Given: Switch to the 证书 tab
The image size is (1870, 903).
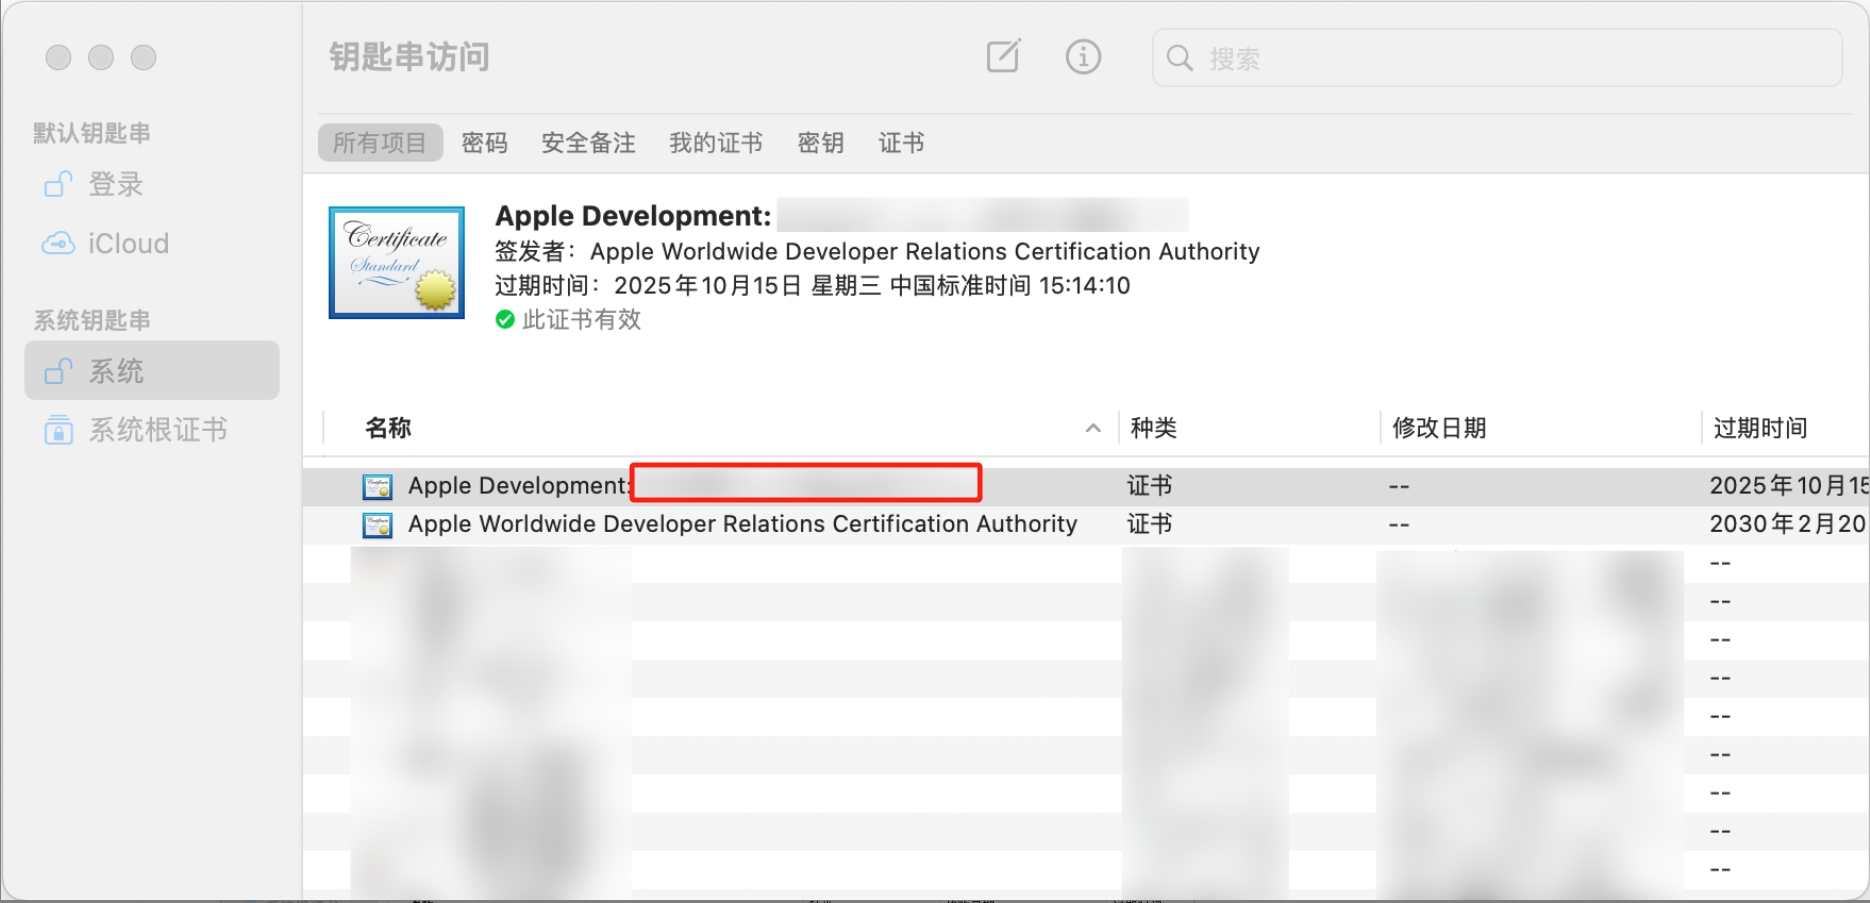Looking at the screenshot, I should (901, 143).
